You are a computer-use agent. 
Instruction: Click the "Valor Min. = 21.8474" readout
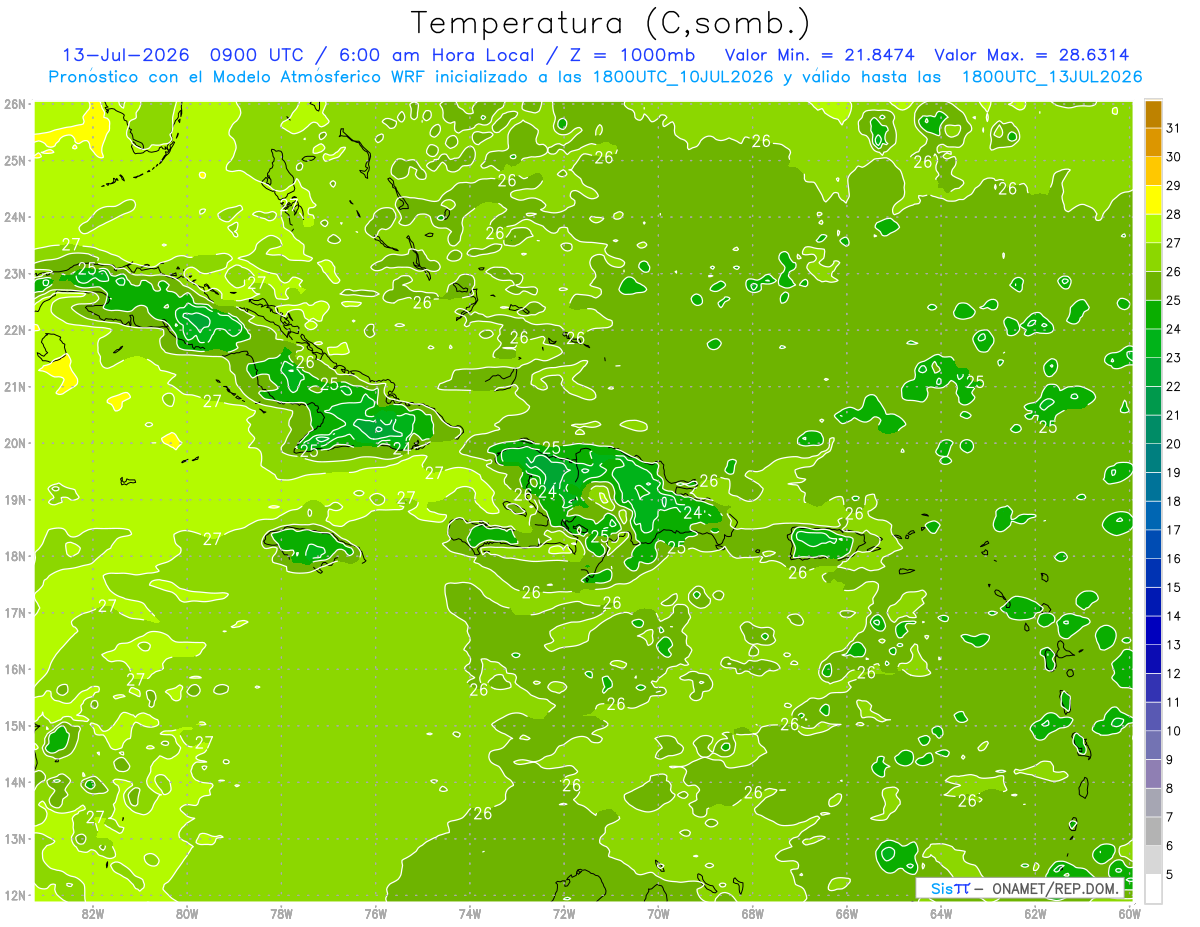pos(819,55)
